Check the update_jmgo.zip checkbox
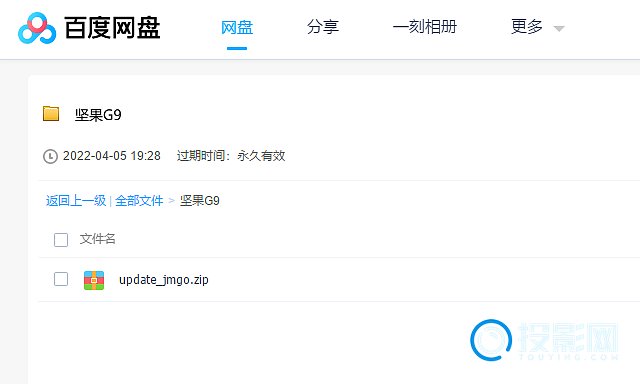640x384 pixels. (61, 279)
